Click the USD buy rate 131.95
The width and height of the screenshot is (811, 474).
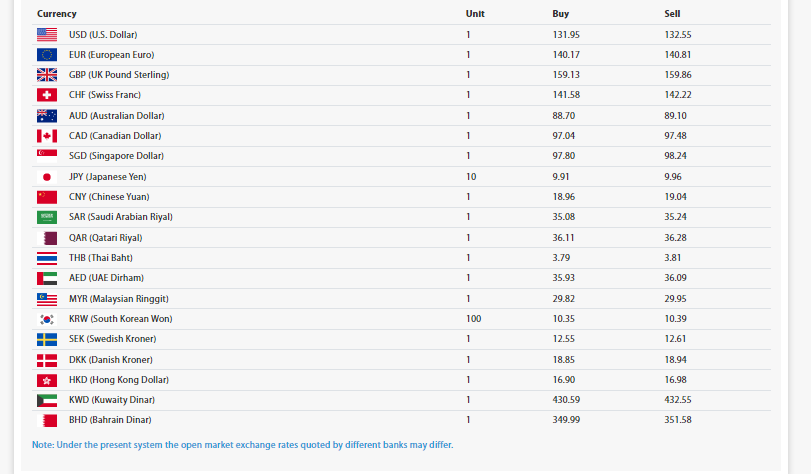566,34
